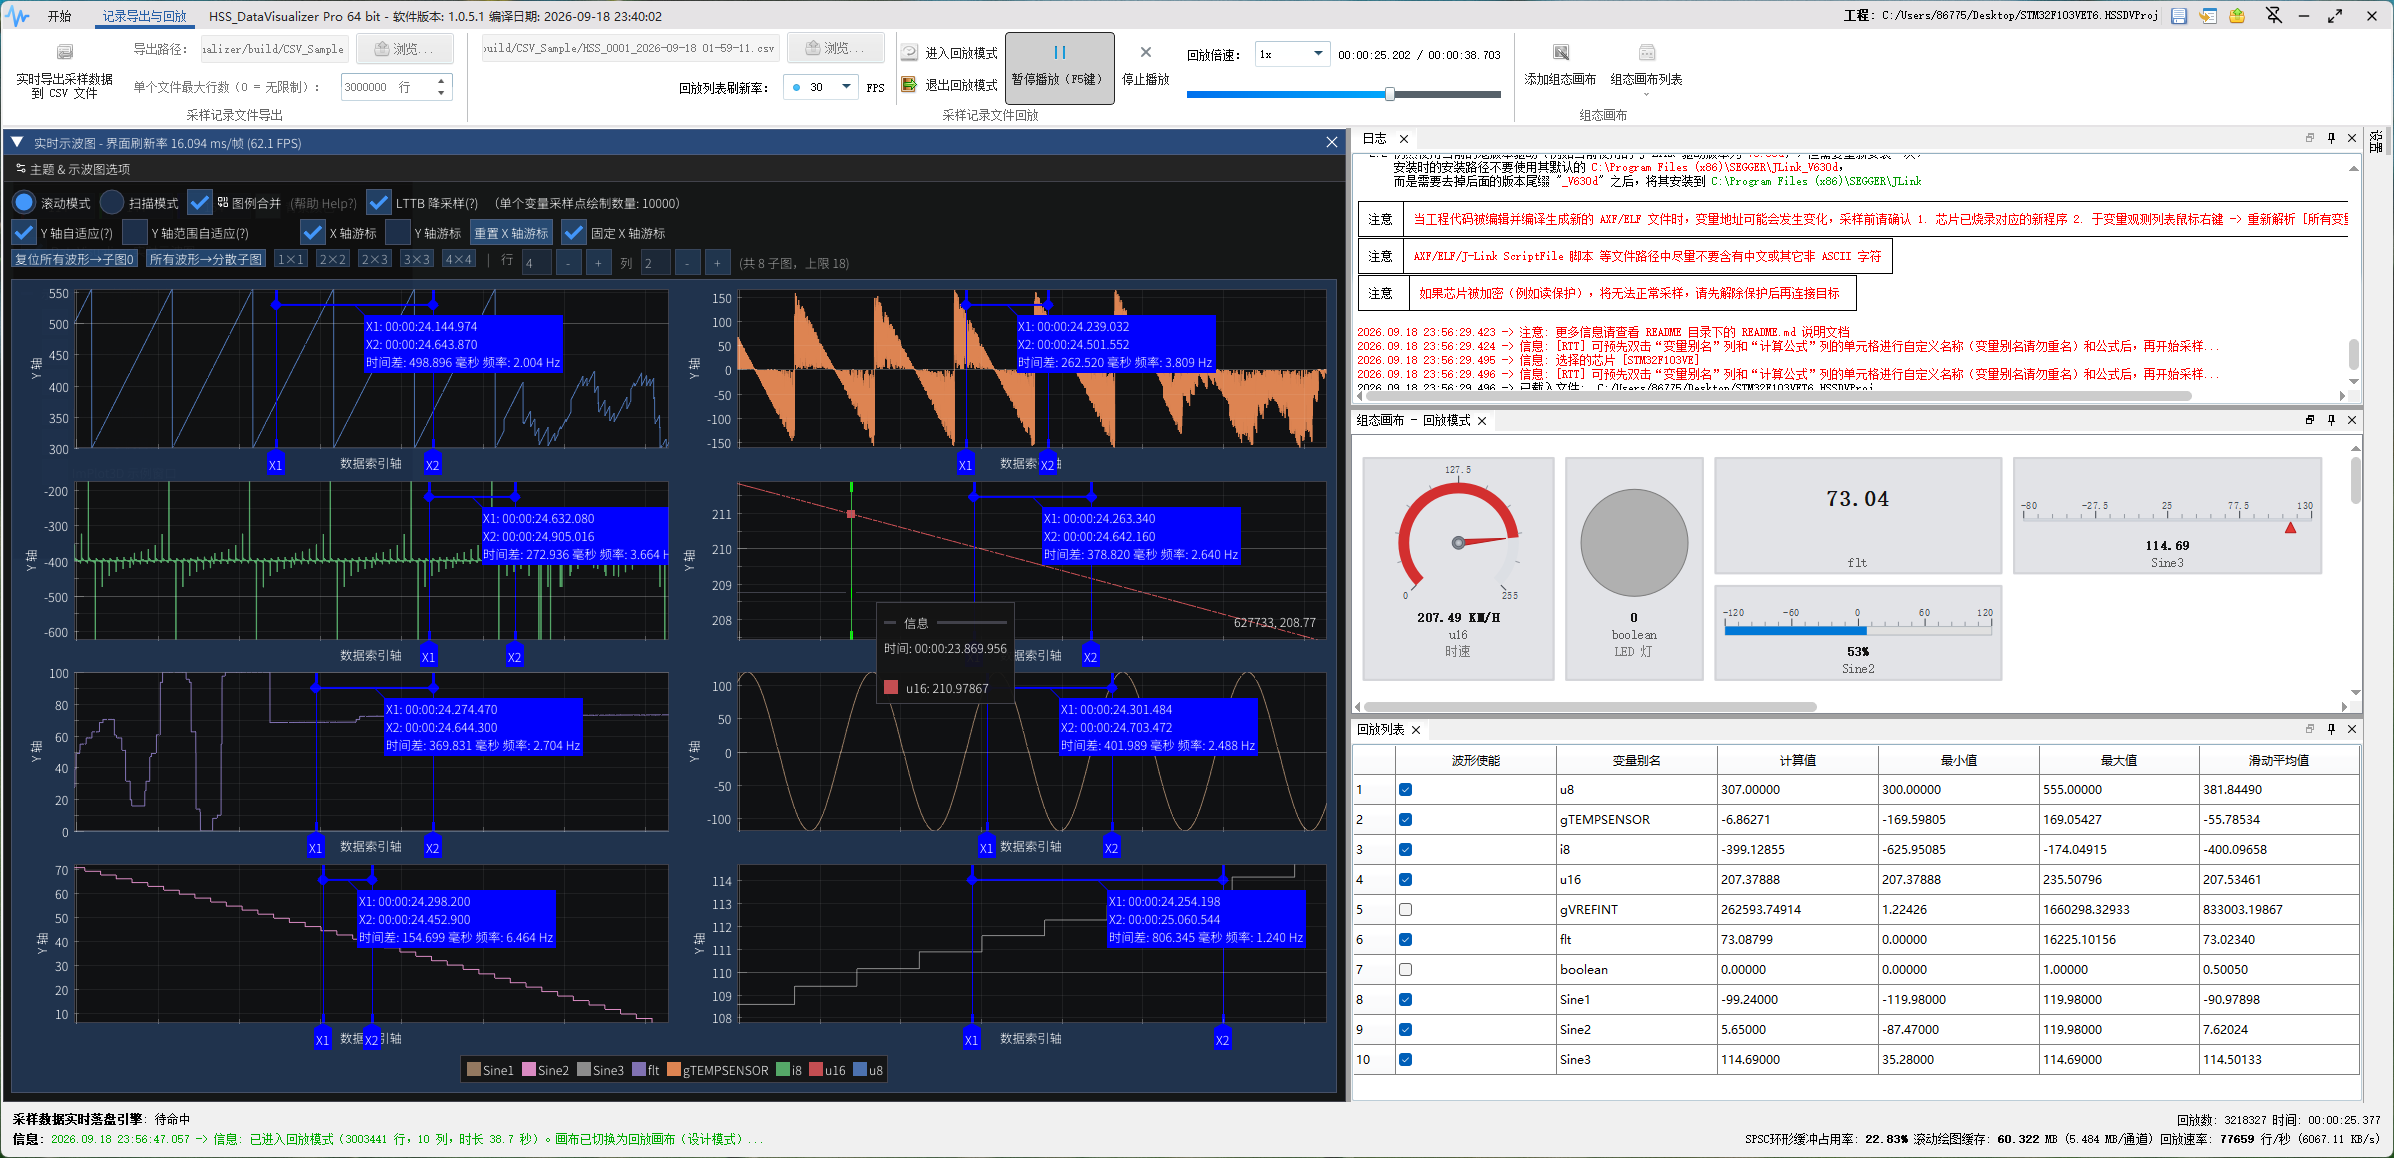Select 滚动模式 radio button

pos(25,203)
